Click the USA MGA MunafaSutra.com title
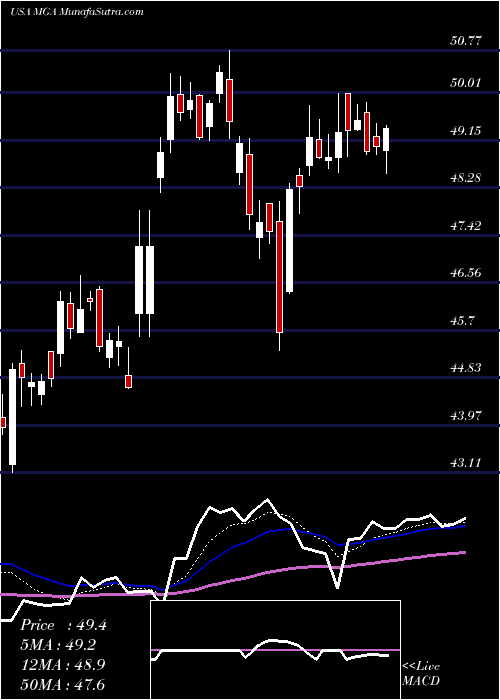The width and height of the screenshot is (500, 700). tap(77, 12)
